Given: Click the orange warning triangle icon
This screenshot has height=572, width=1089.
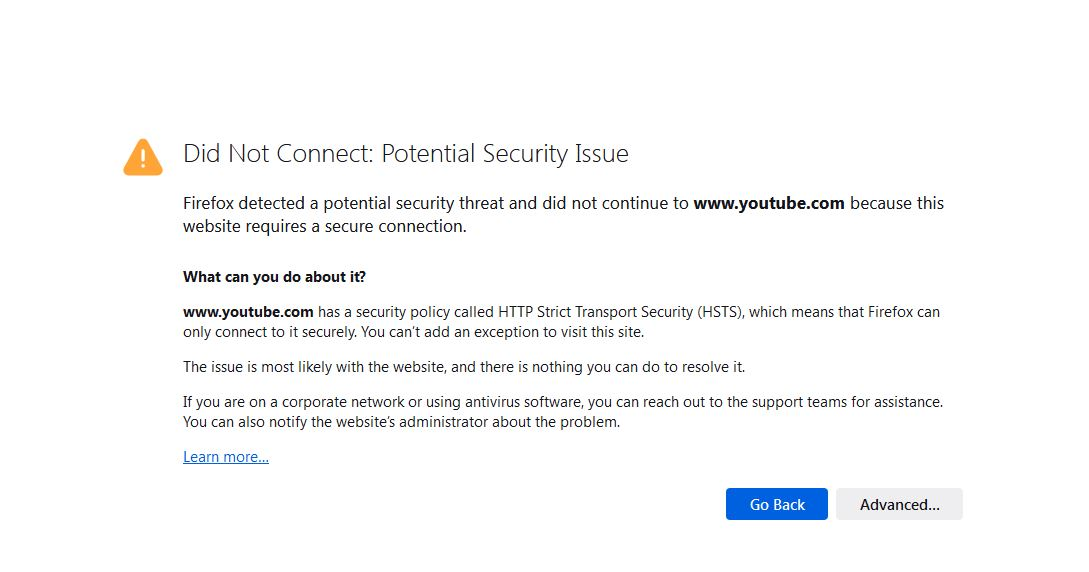Looking at the screenshot, I should tap(143, 157).
